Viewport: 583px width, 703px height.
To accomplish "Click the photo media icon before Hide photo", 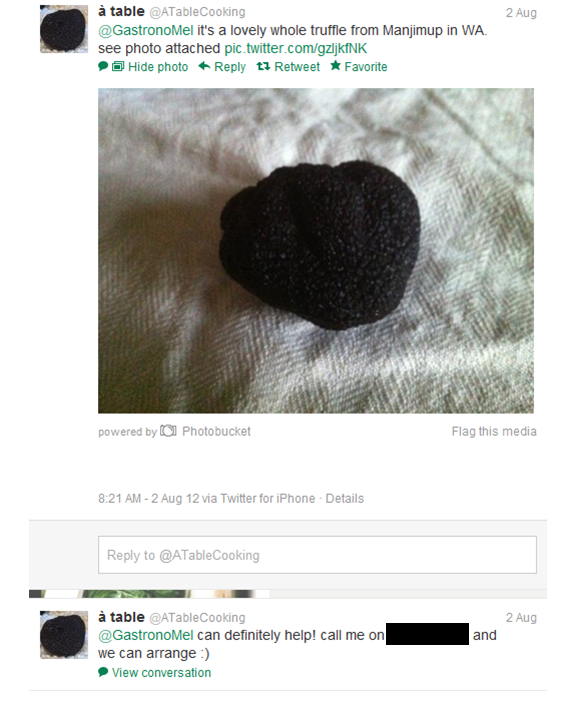I will point(118,66).
